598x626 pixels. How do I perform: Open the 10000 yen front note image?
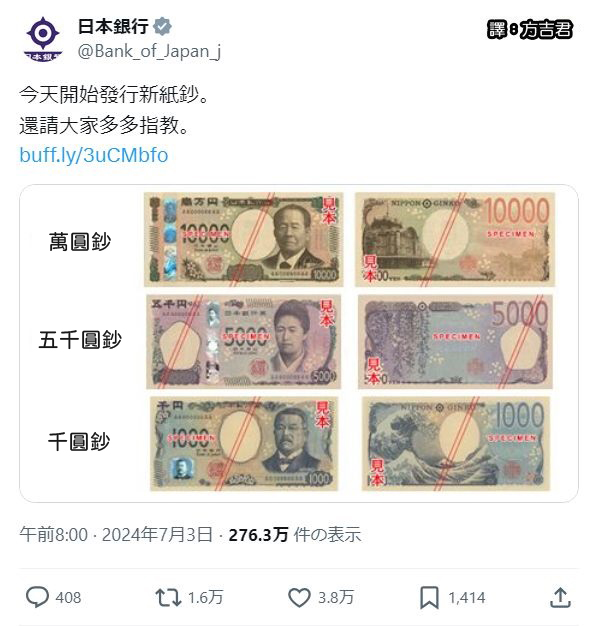click(244, 239)
